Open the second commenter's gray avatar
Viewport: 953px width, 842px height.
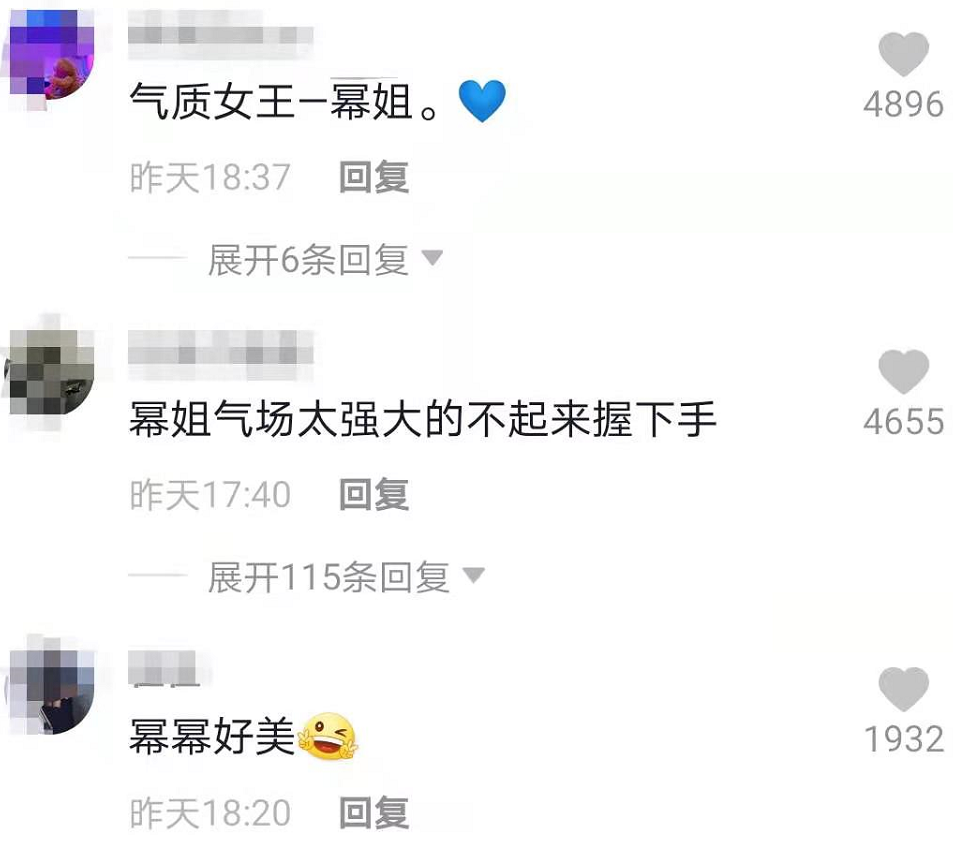pos(50,372)
